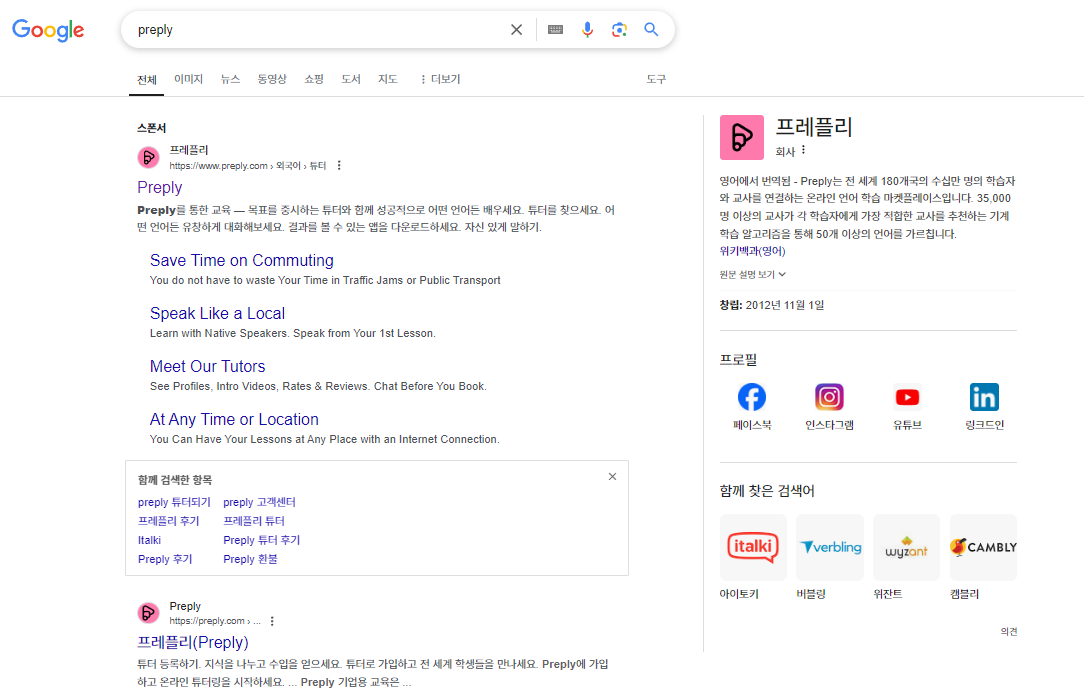Clear the search box with X
Screen dimensions: 1084x696
coord(516,30)
